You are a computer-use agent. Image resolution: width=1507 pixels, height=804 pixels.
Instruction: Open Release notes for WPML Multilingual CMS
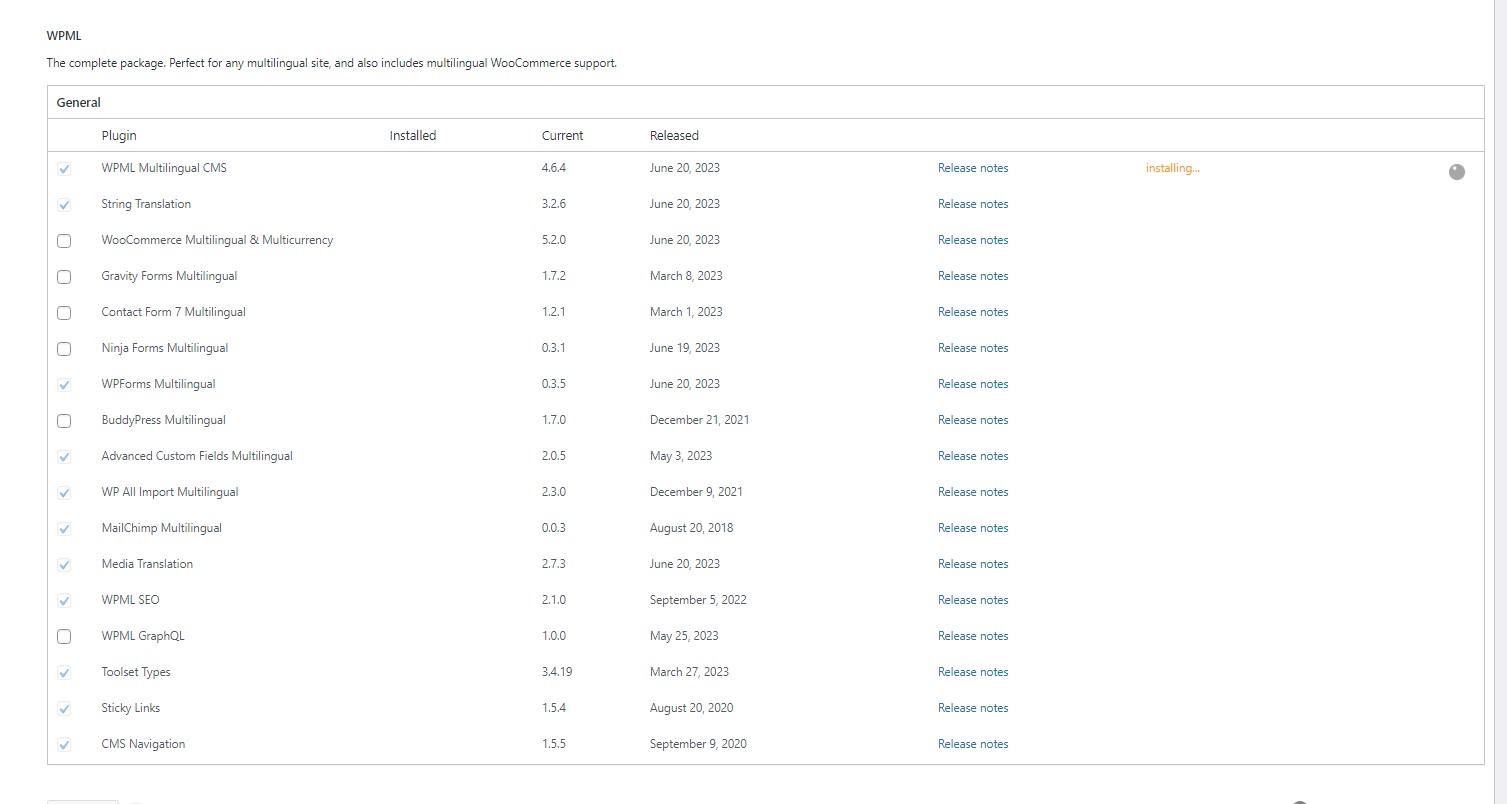click(973, 168)
